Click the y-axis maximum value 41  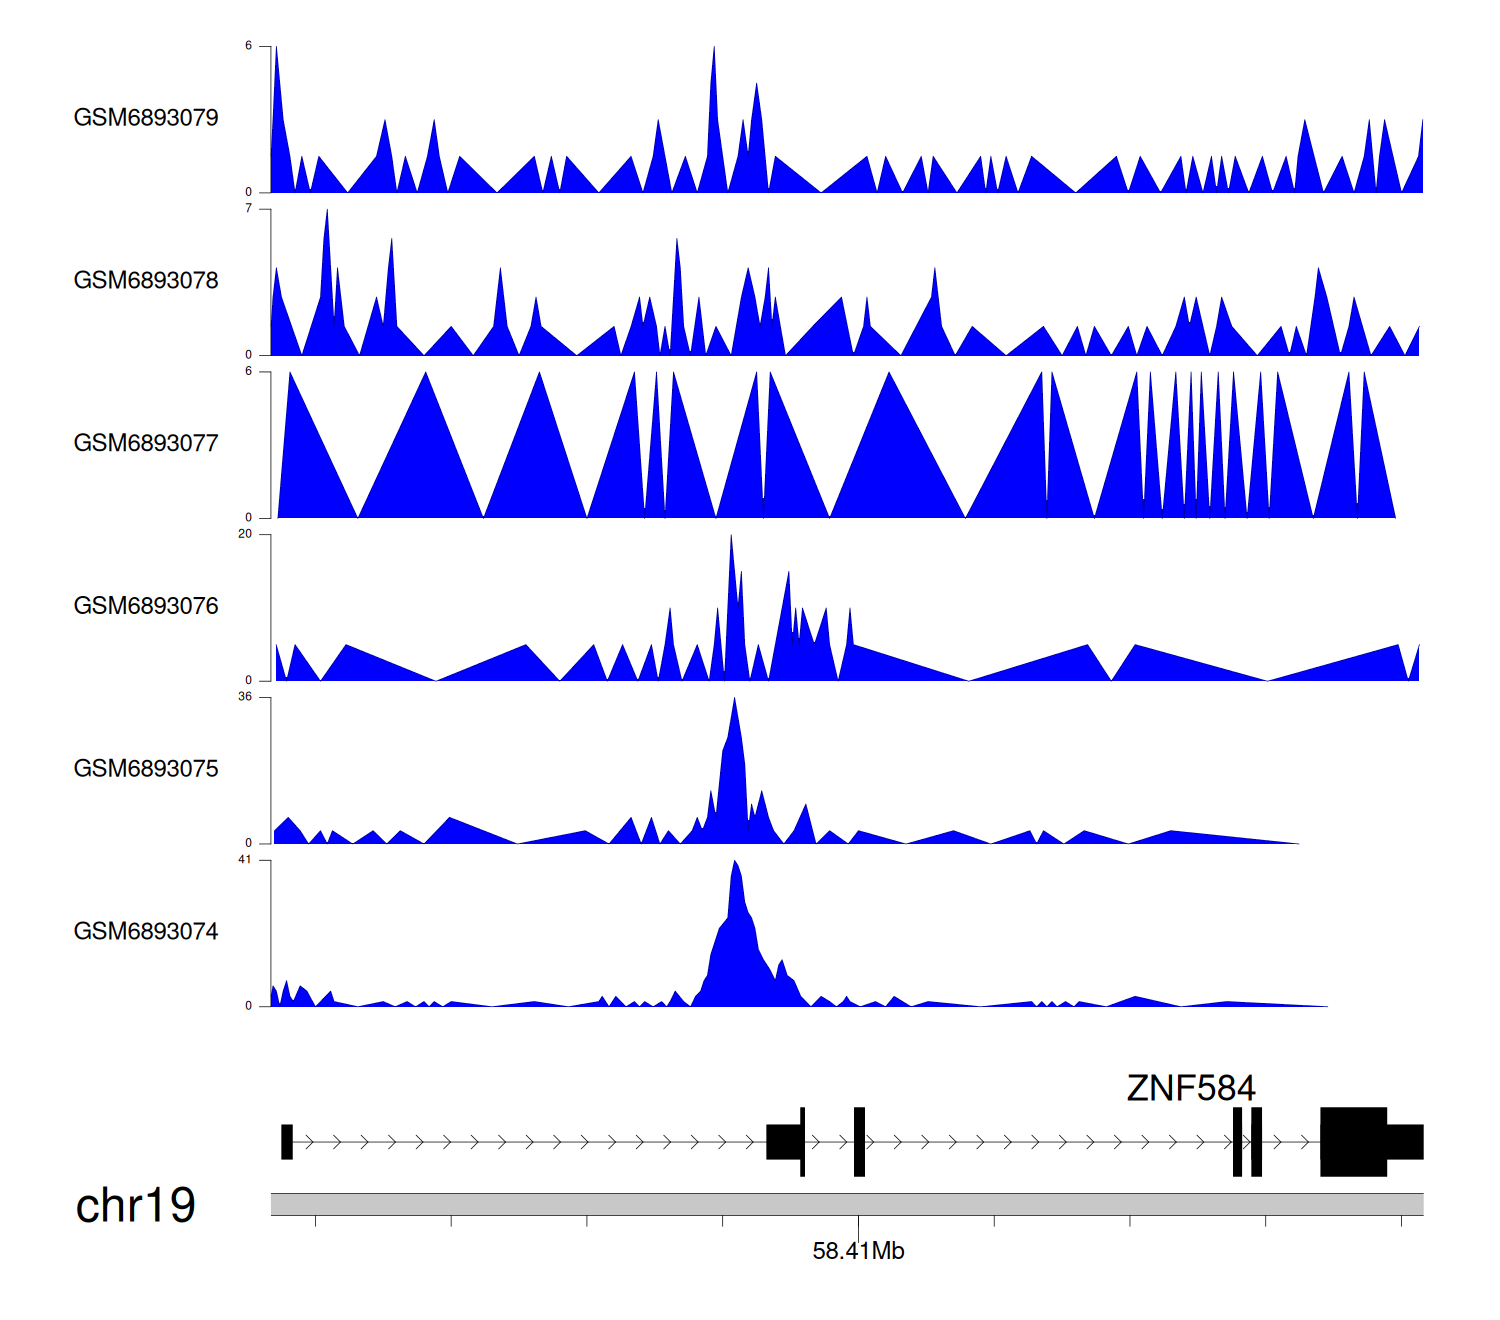pos(245,860)
